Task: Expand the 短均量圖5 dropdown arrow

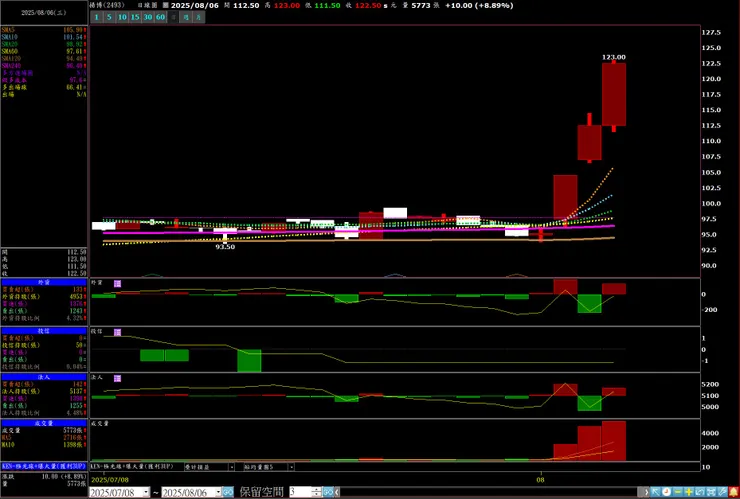Action: (x=291, y=467)
